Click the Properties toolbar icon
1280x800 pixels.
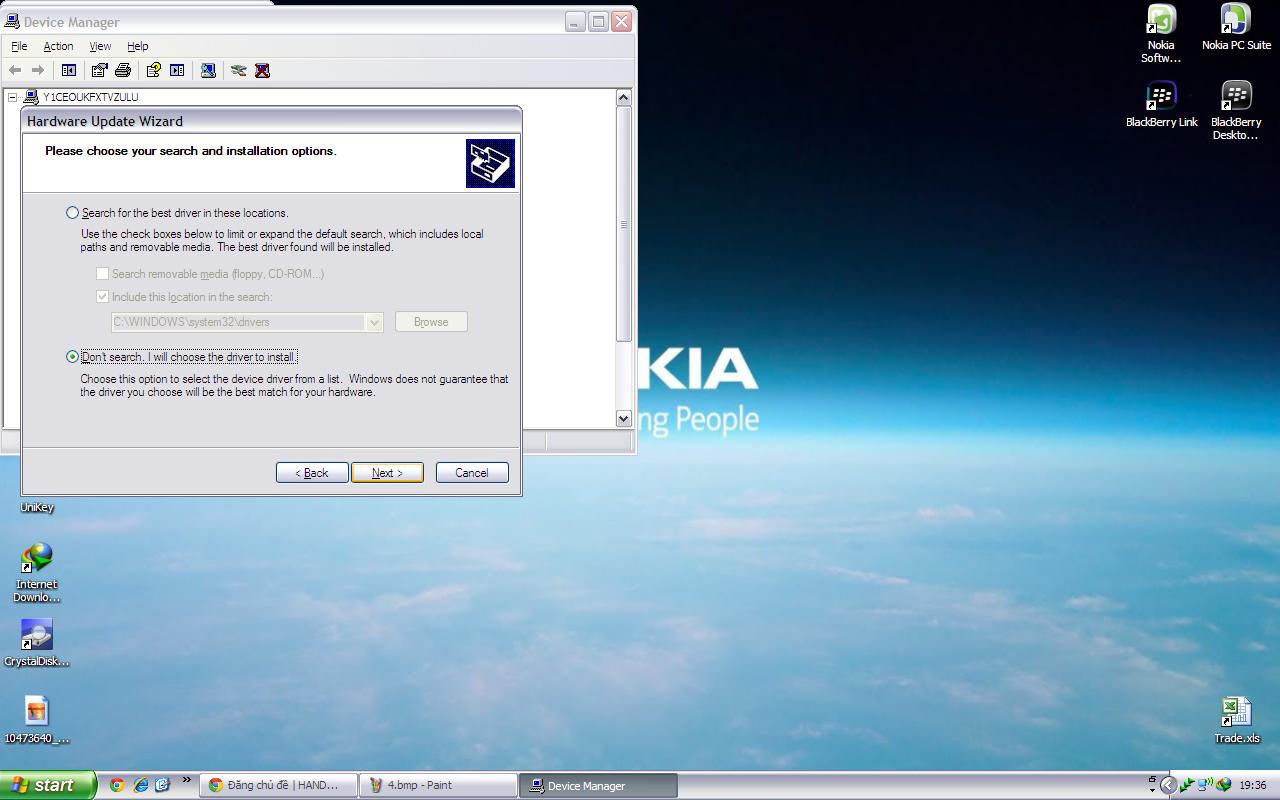[x=99, y=70]
